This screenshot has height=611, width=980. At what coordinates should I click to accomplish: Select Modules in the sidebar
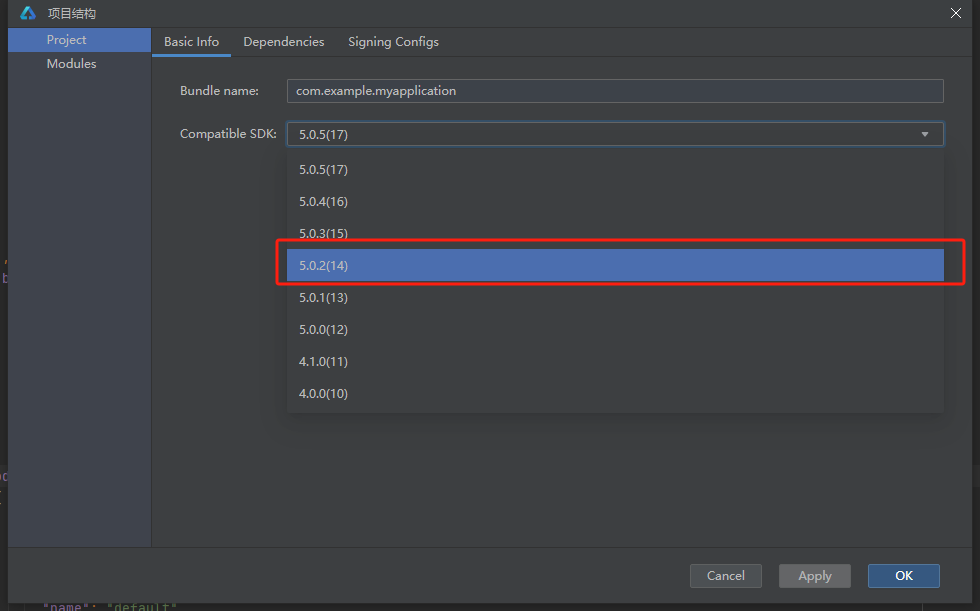pyautogui.click(x=71, y=63)
